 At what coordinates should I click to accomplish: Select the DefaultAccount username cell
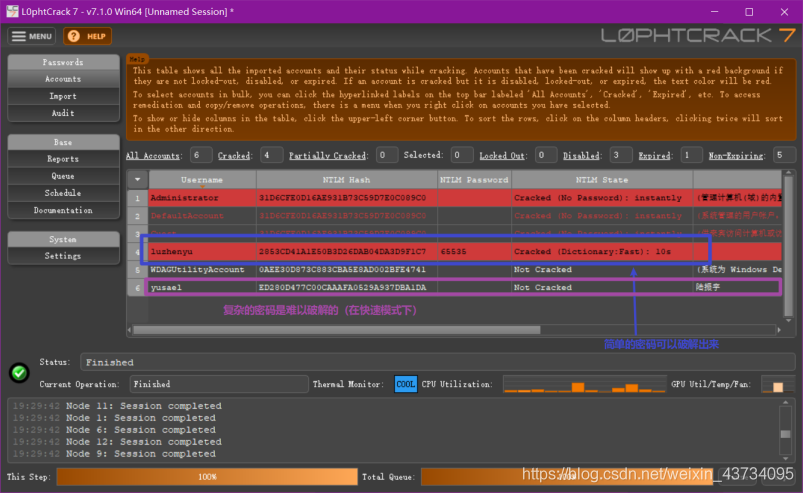click(x=202, y=215)
